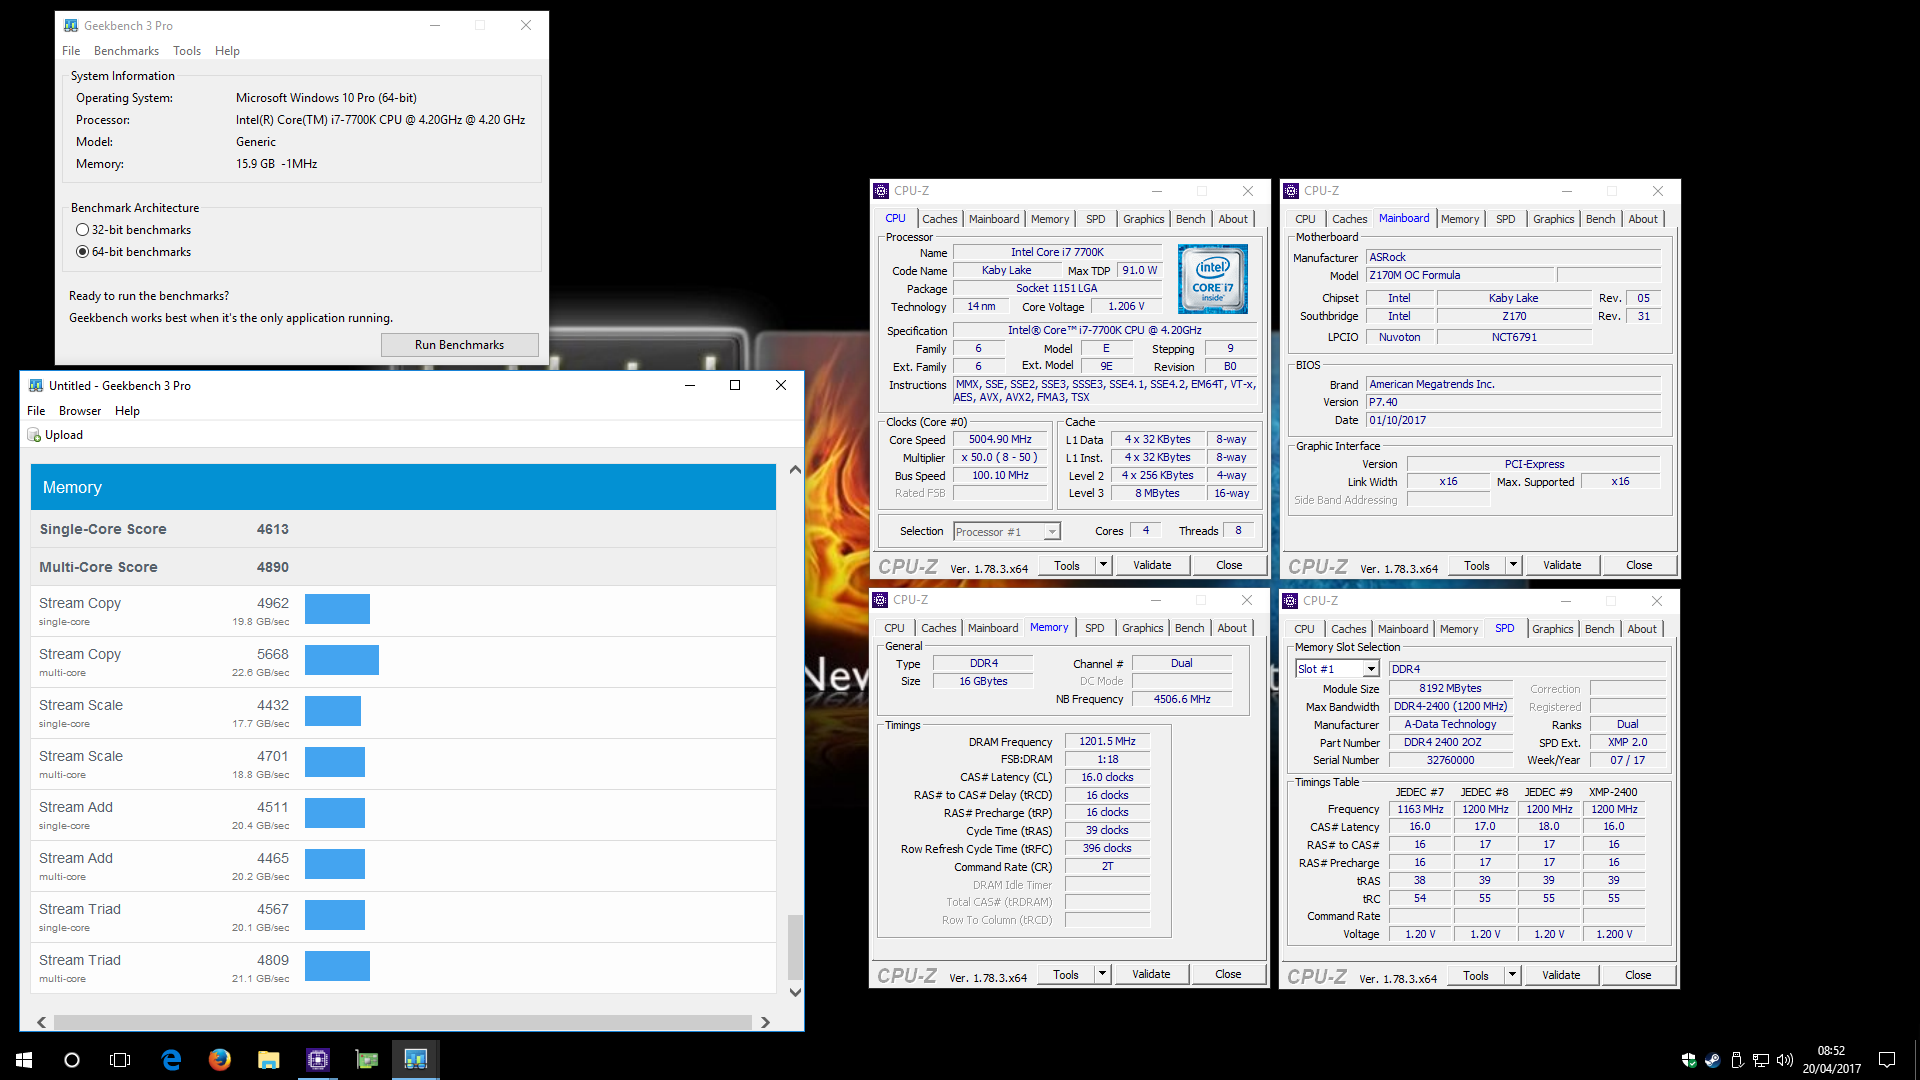The height and width of the screenshot is (1080, 1920).
Task: Click Validate in the CPU-Z CPU window
Action: (1152, 565)
